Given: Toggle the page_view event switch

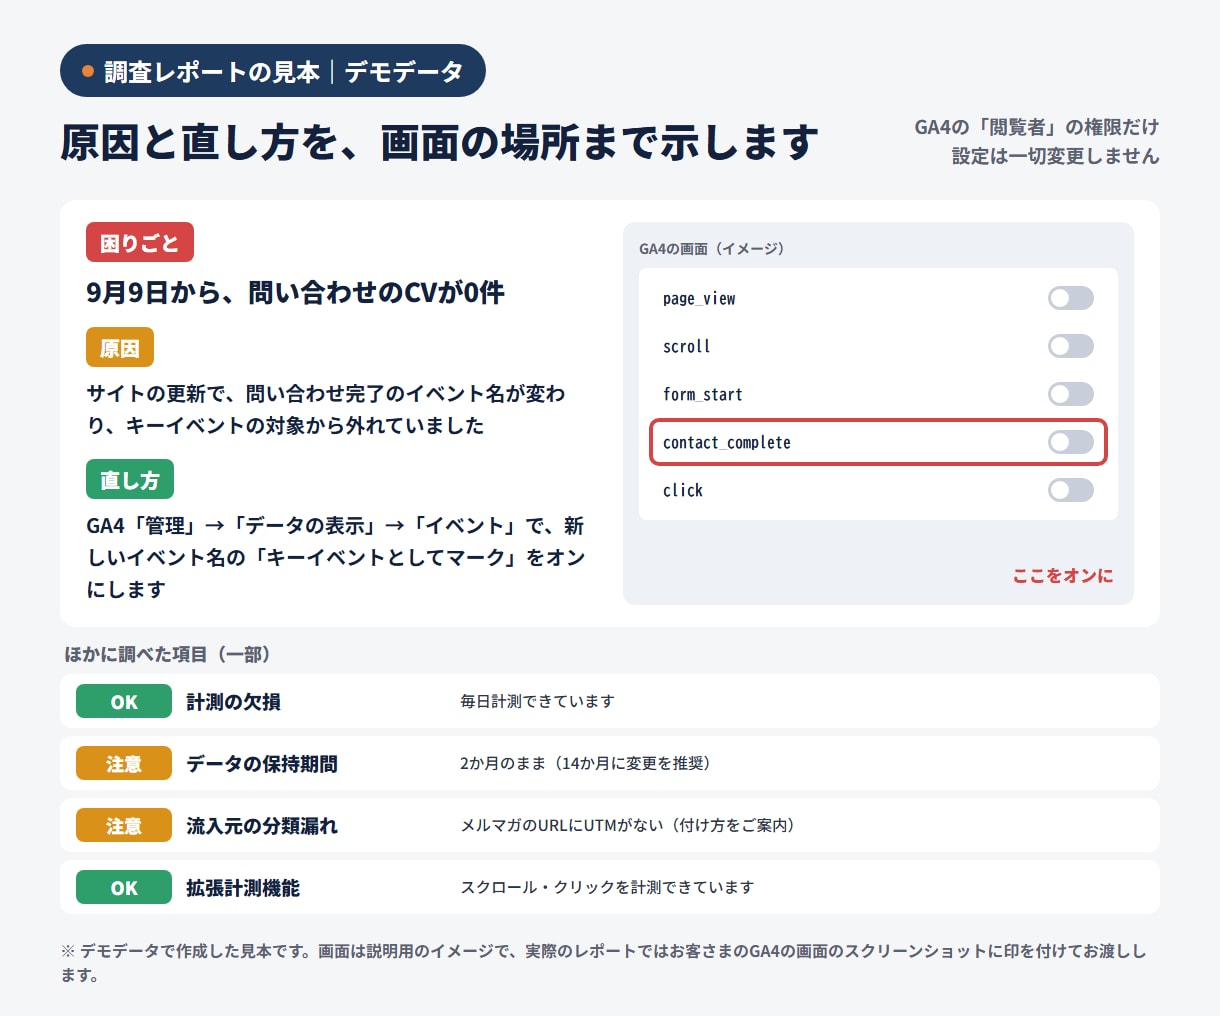Looking at the screenshot, I should coord(1070,298).
